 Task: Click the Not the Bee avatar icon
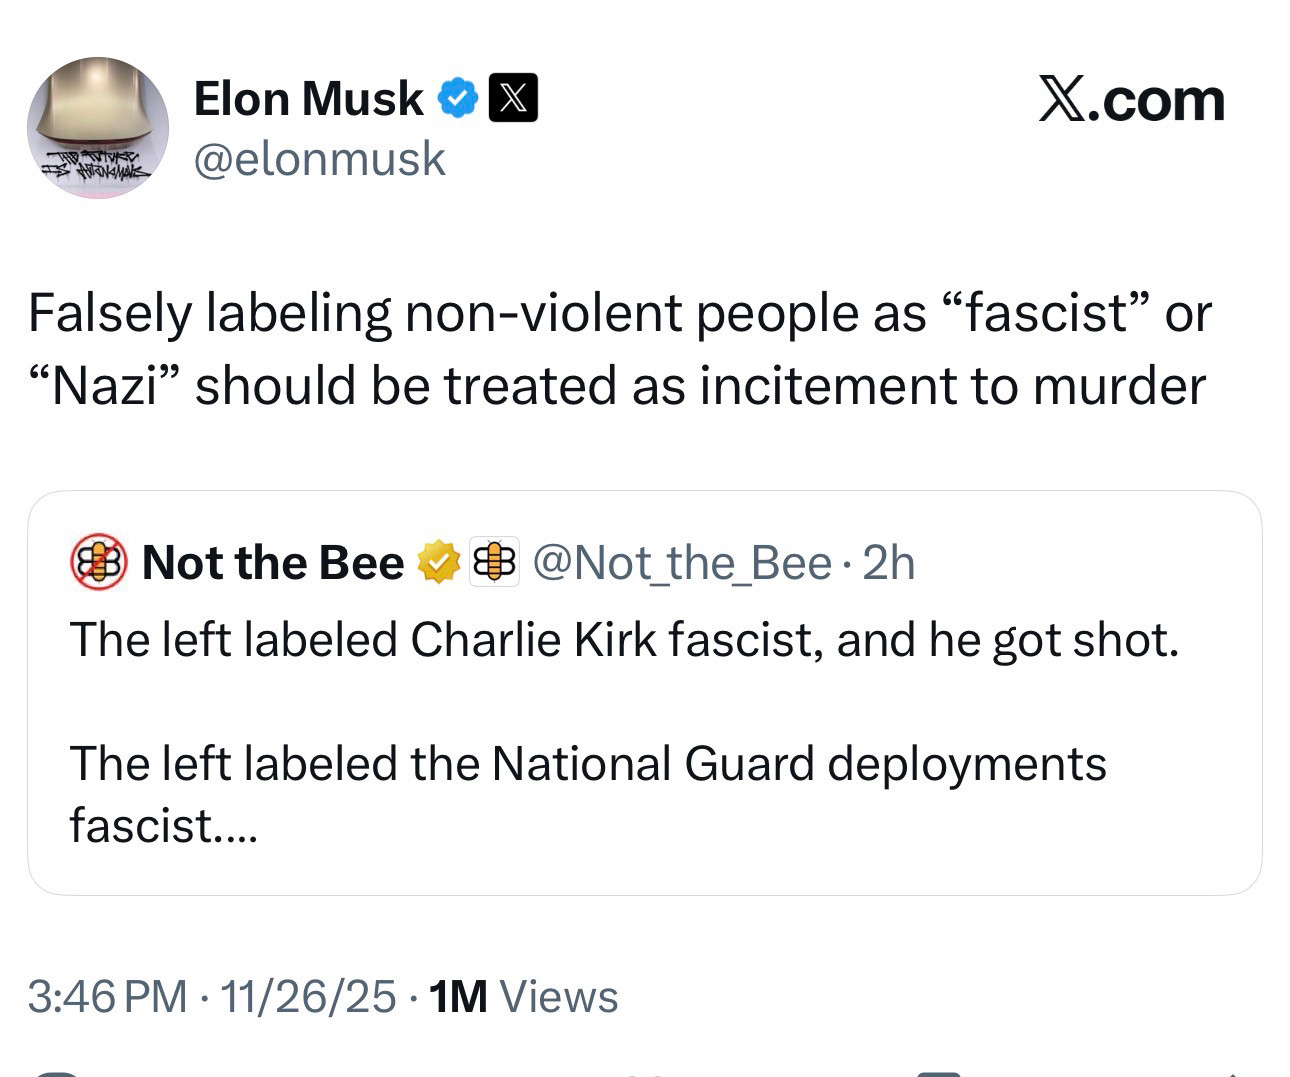pos(98,562)
